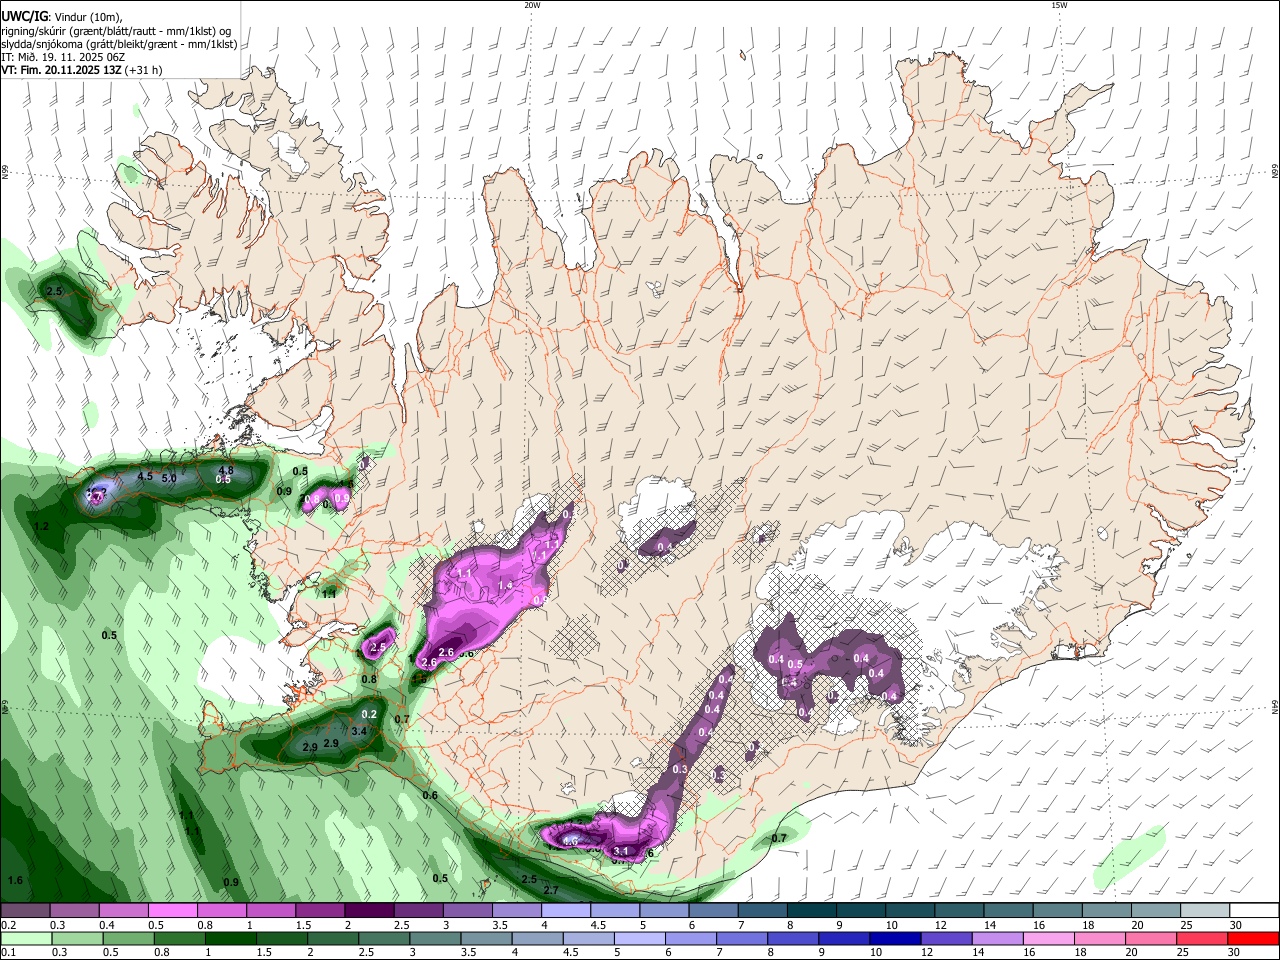This screenshot has height=960, width=1280.
Task: Click the 'slydda/snjókoma' header line
Action: (119, 44)
